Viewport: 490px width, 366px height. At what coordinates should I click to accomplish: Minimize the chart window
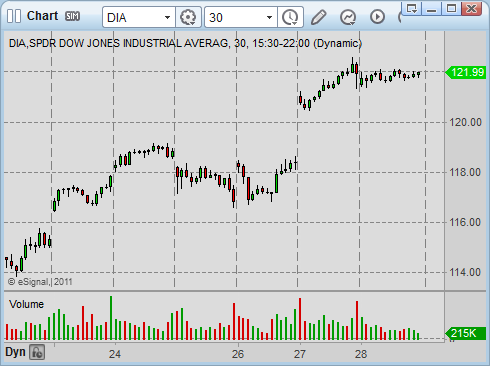pyautogui.click(x=432, y=8)
